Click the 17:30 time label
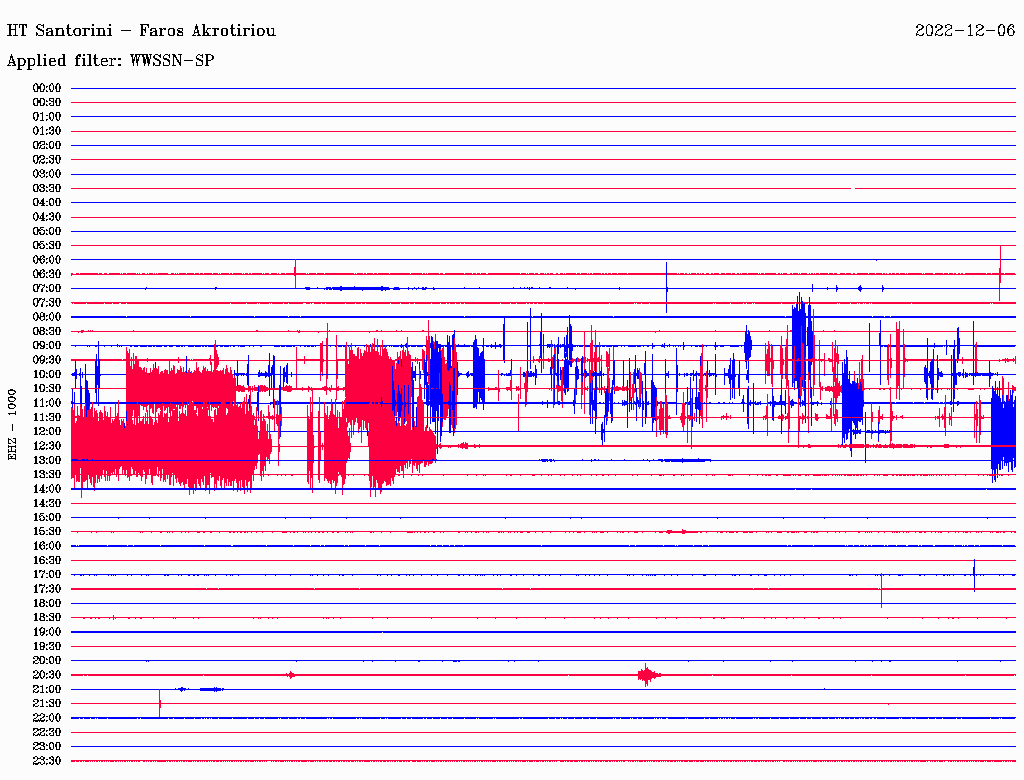 tap(46, 589)
